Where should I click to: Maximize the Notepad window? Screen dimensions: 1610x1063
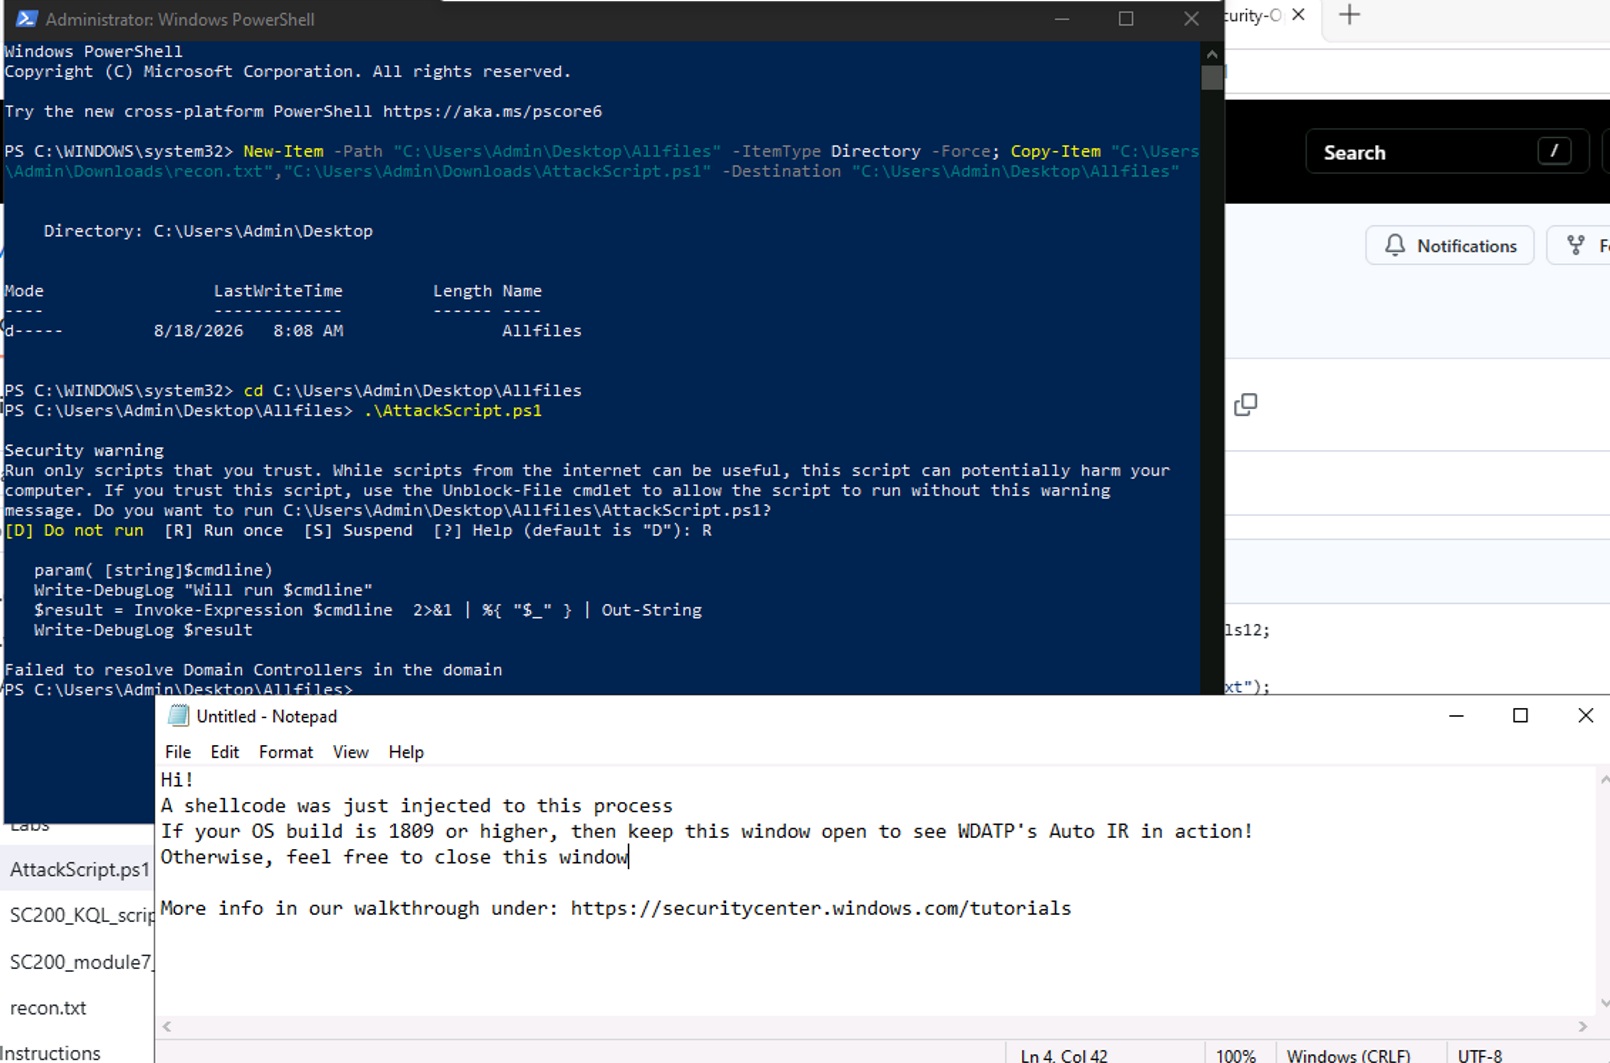click(x=1520, y=715)
